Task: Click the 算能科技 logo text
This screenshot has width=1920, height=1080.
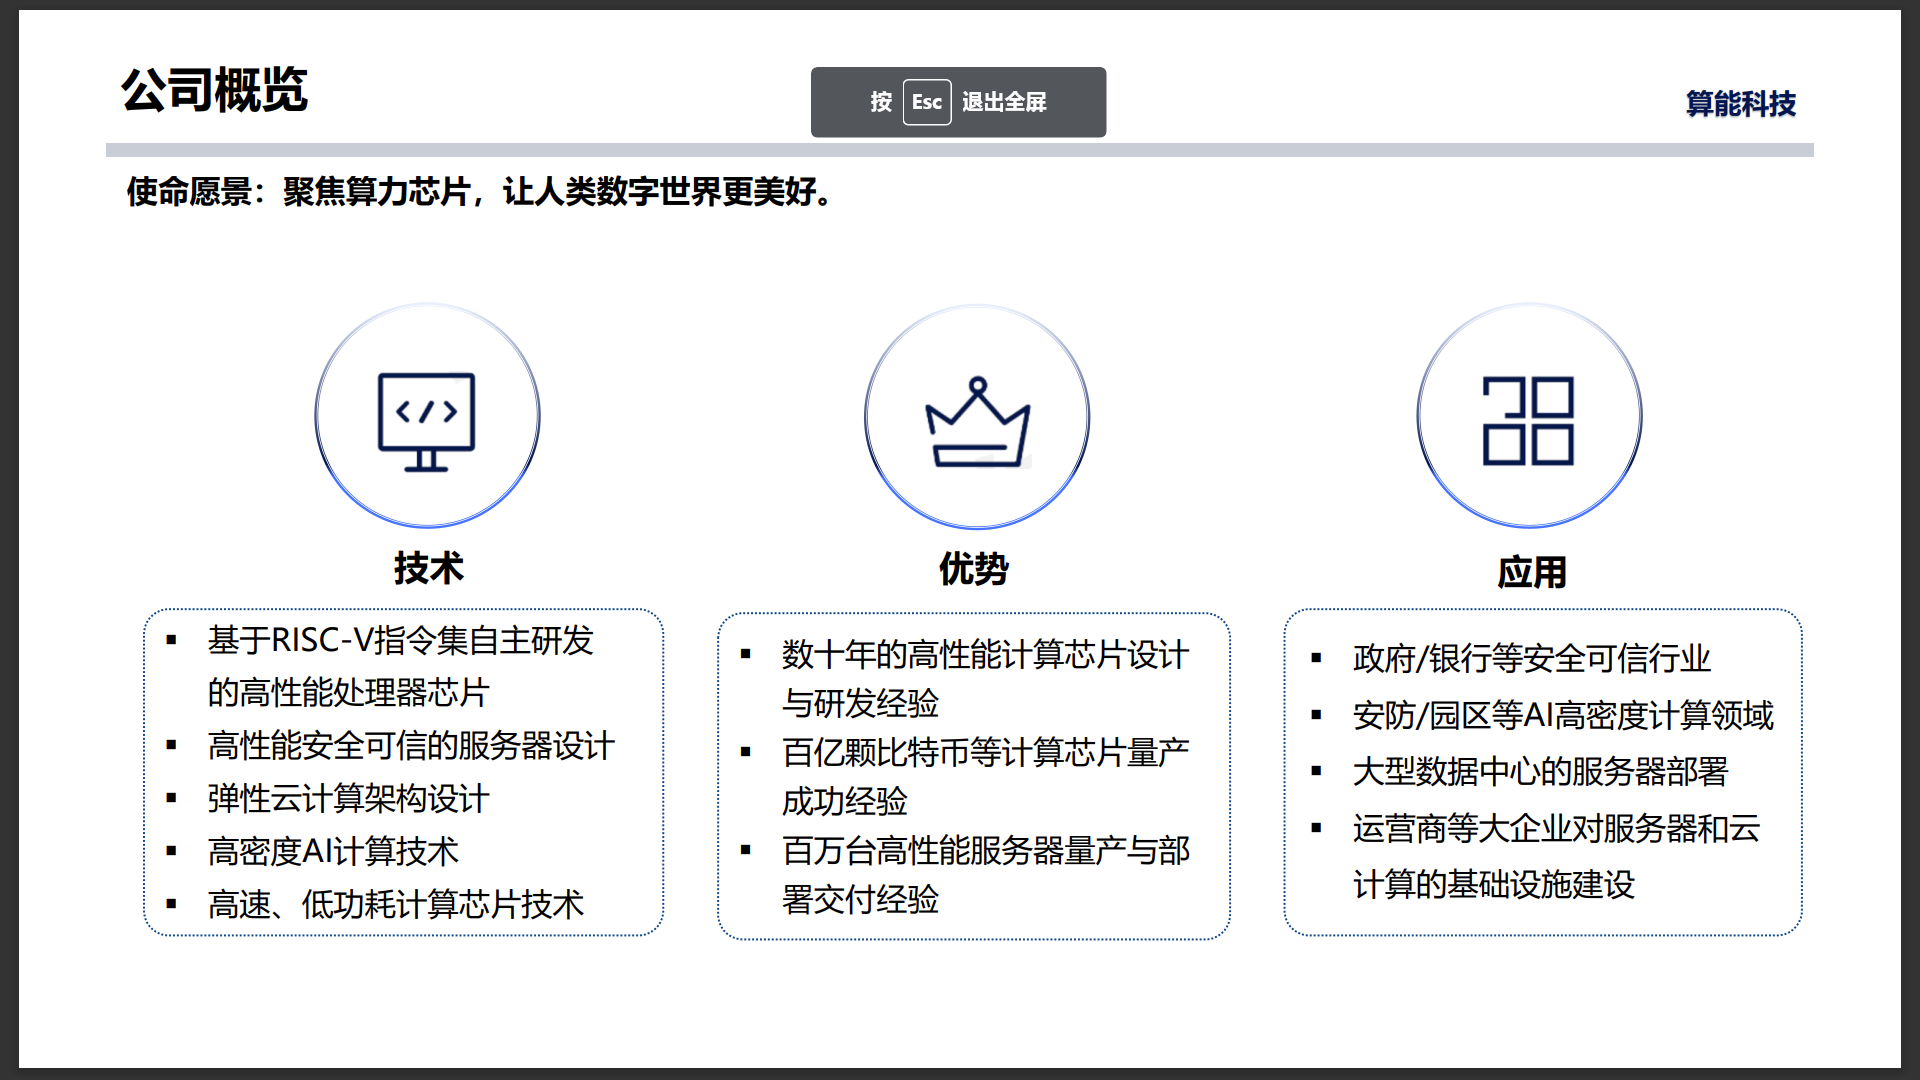Action: tap(1740, 104)
